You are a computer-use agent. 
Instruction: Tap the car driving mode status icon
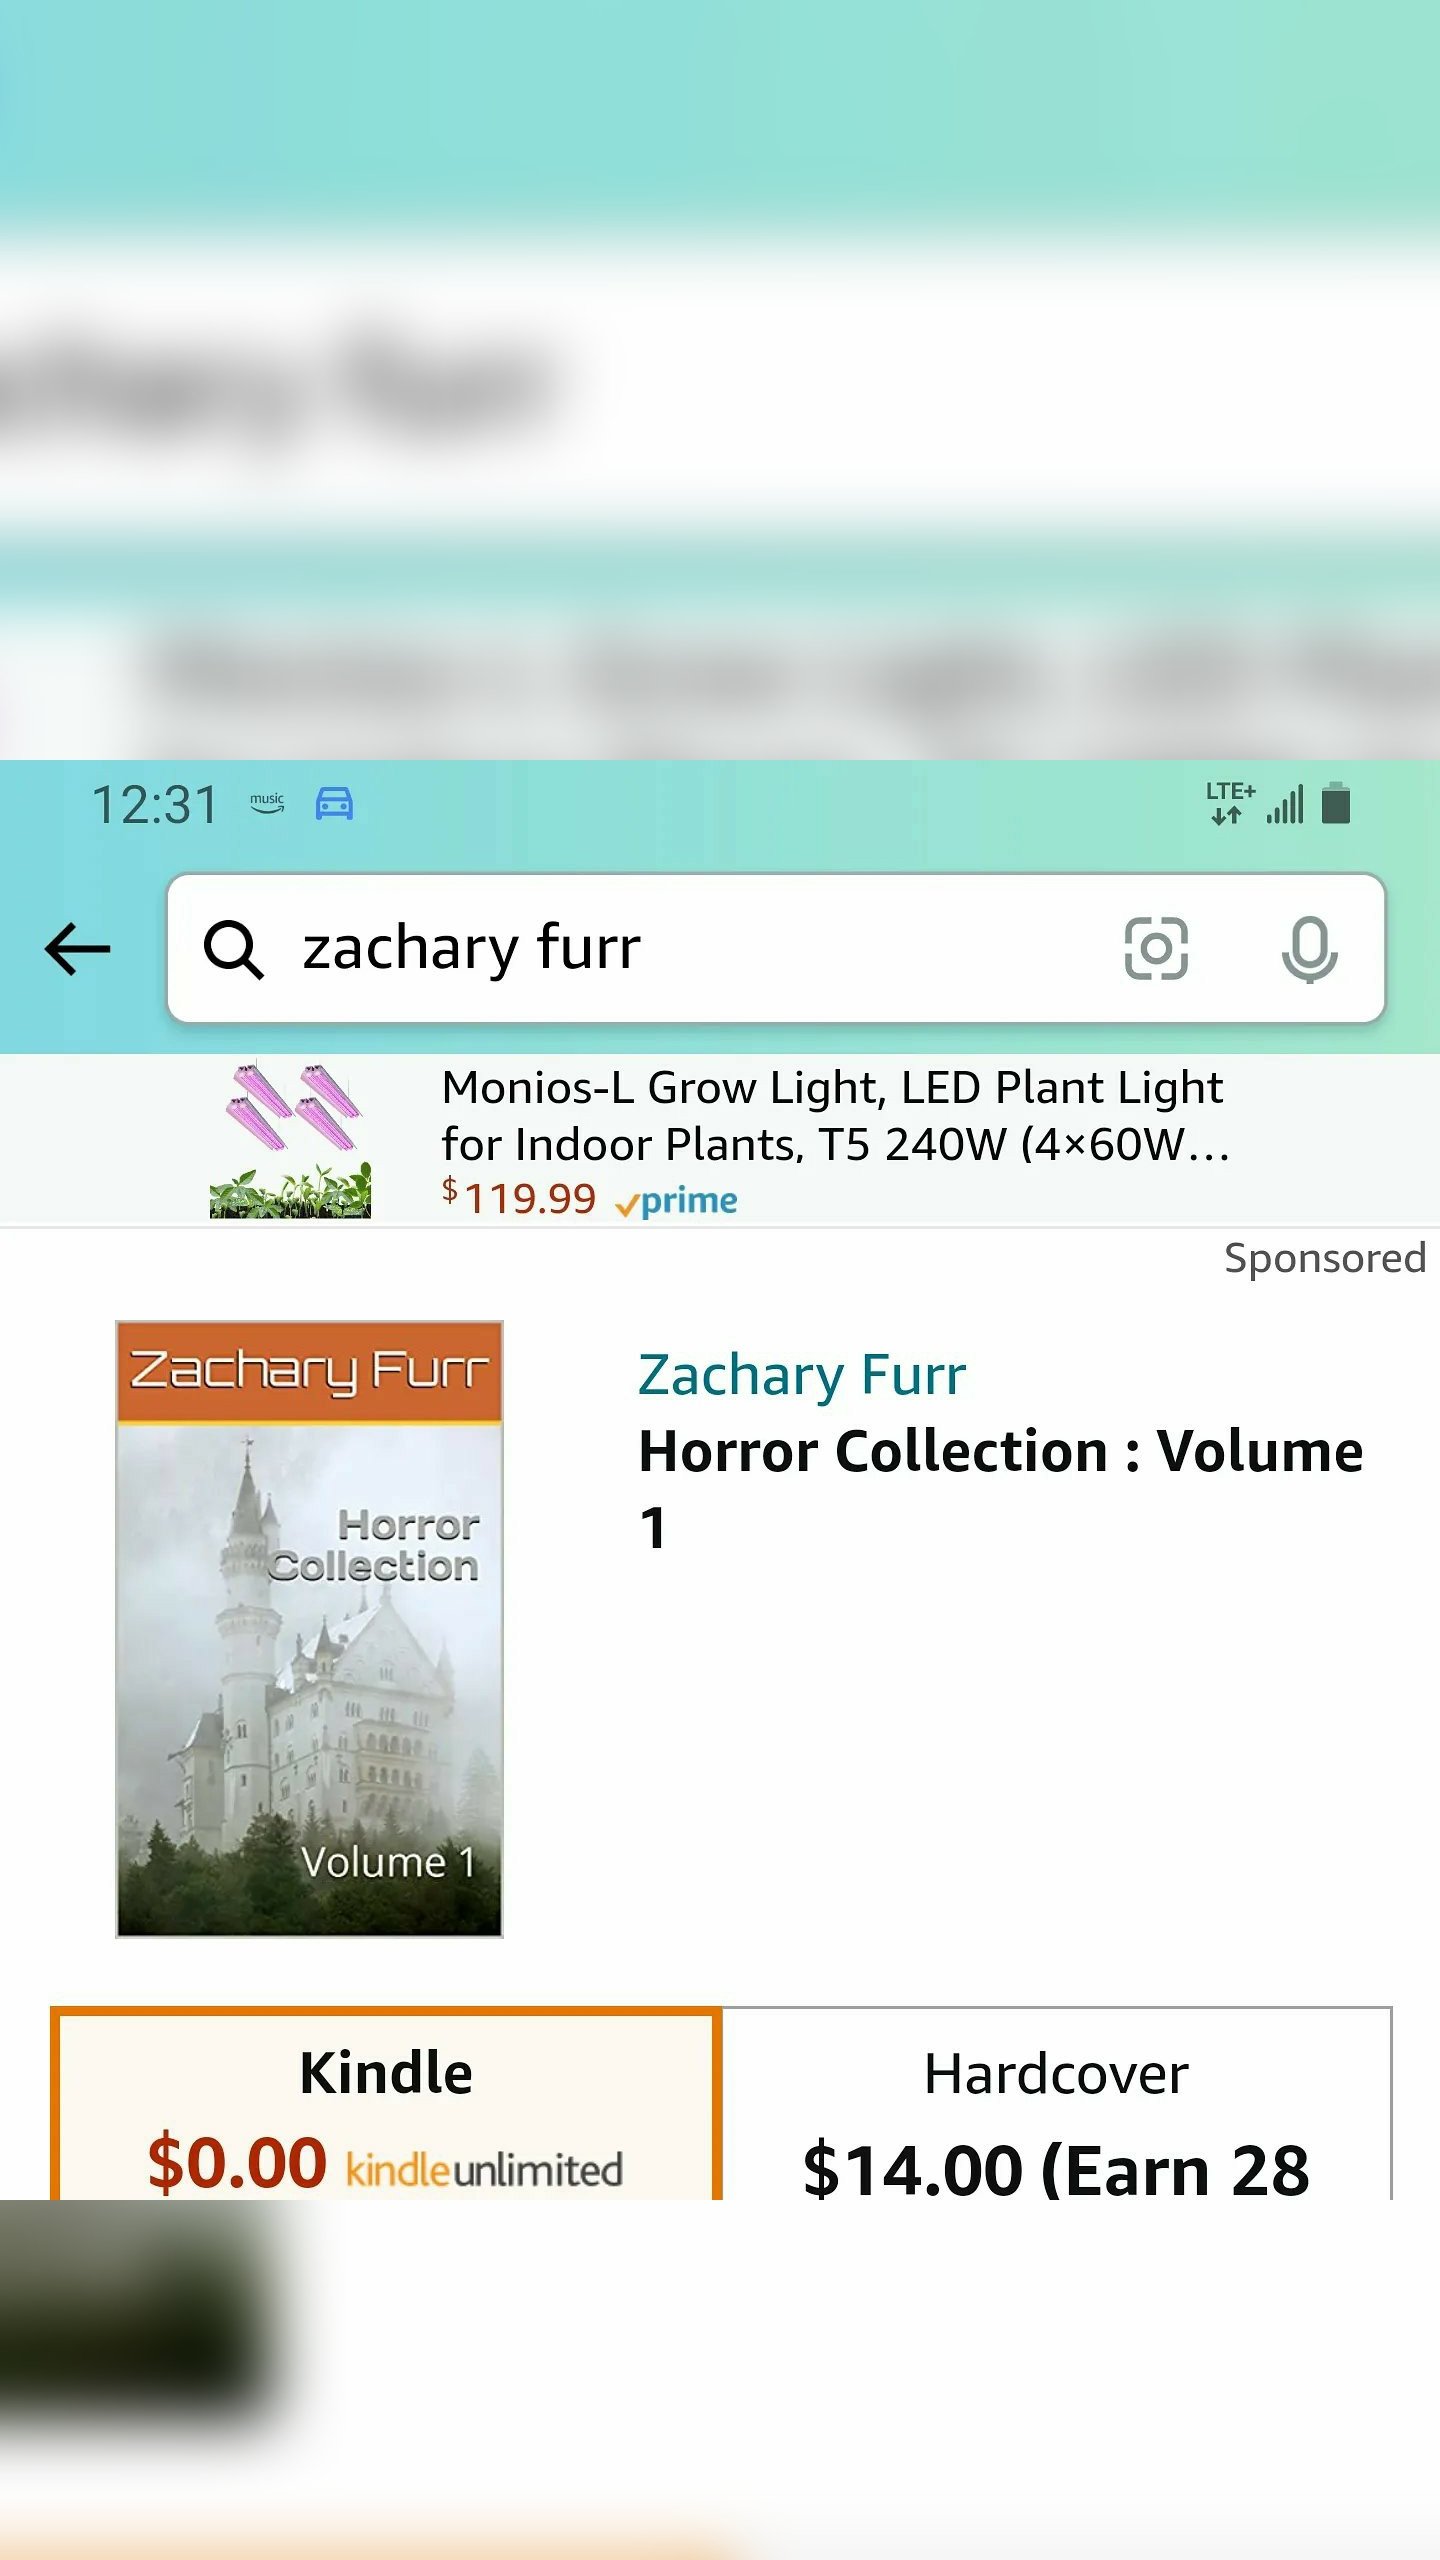(334, 803)
